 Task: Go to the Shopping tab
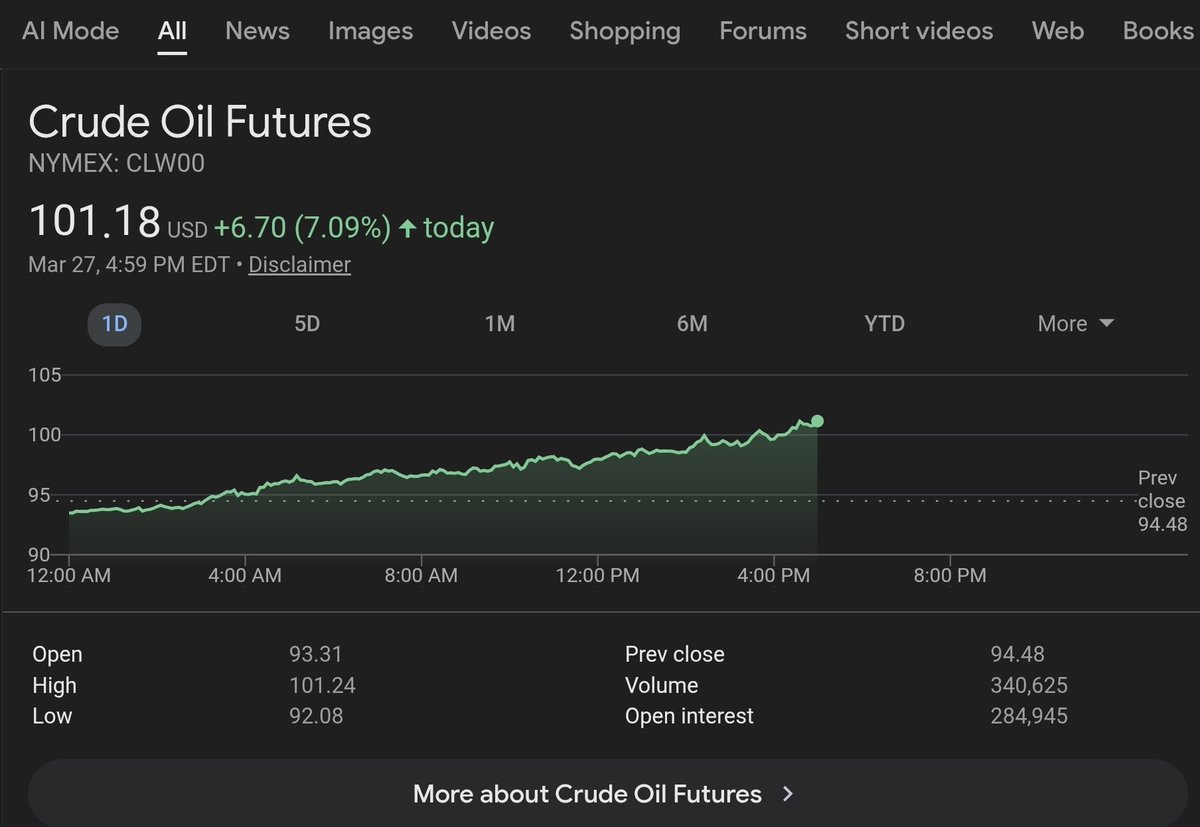pos(625,31)
